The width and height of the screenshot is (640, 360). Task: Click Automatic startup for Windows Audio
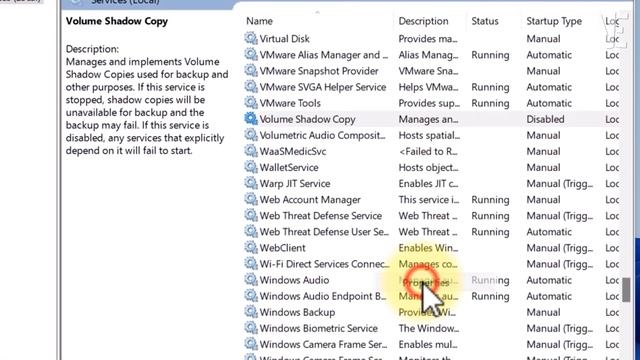549,280
